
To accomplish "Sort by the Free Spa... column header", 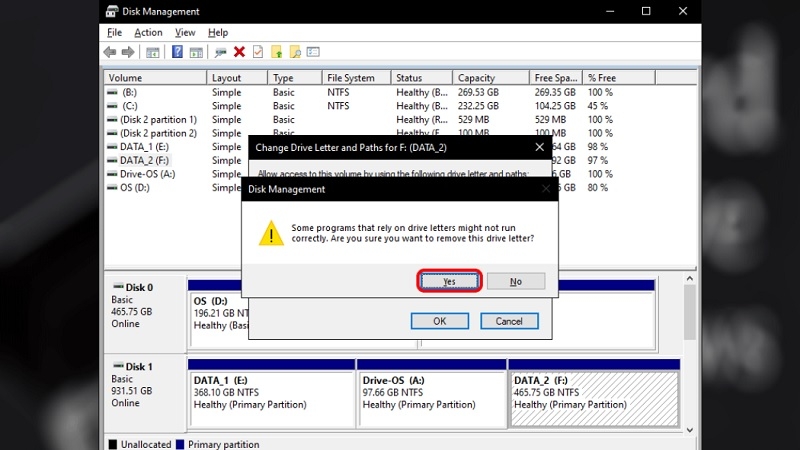I will (x=556, y=78).
